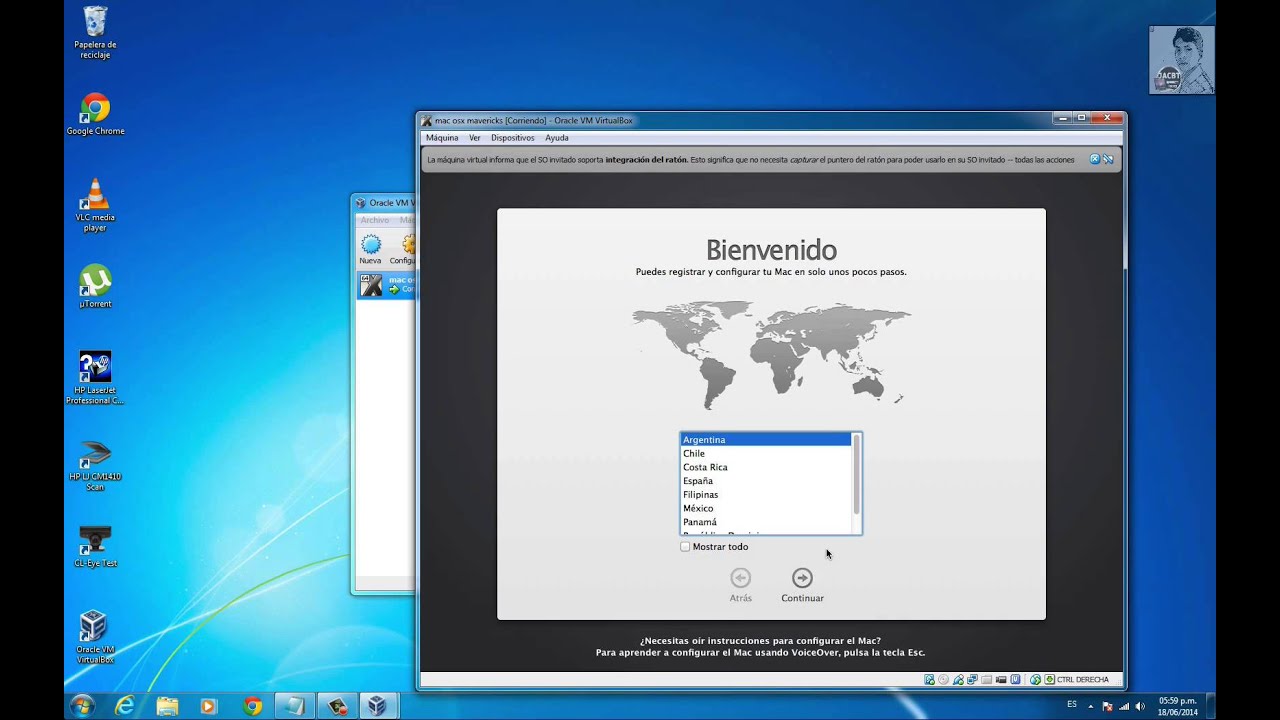
Task: Enable the Mostrar todo checkbox
Action: click(685, 547)
